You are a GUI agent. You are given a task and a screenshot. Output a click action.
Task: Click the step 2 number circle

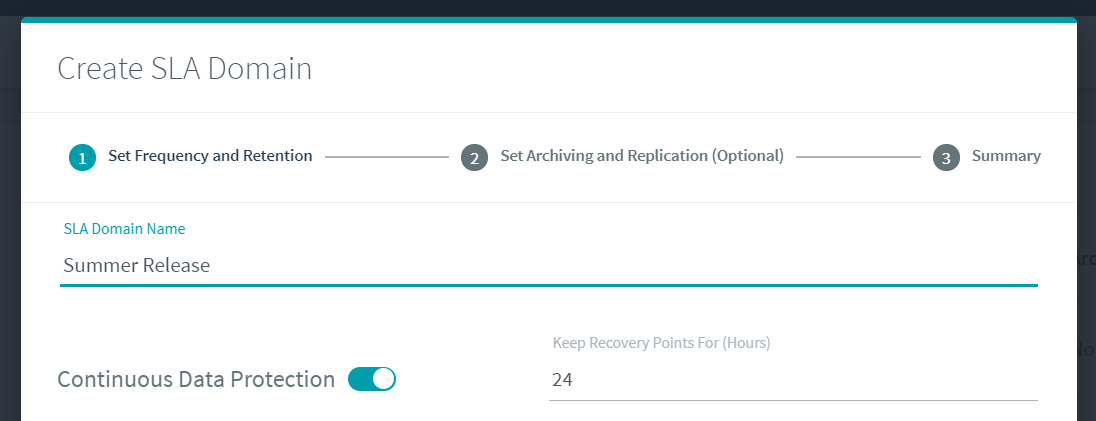pyautogui.click(x=474, y=157)
